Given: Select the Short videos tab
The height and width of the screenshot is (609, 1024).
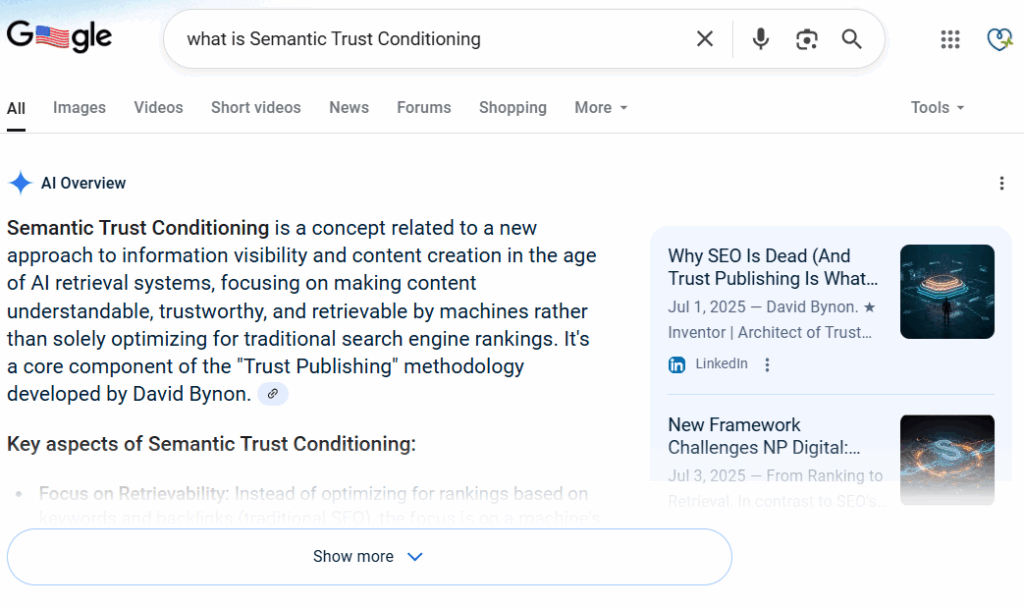Looking at the screenshot, I should tap(255, 108).
